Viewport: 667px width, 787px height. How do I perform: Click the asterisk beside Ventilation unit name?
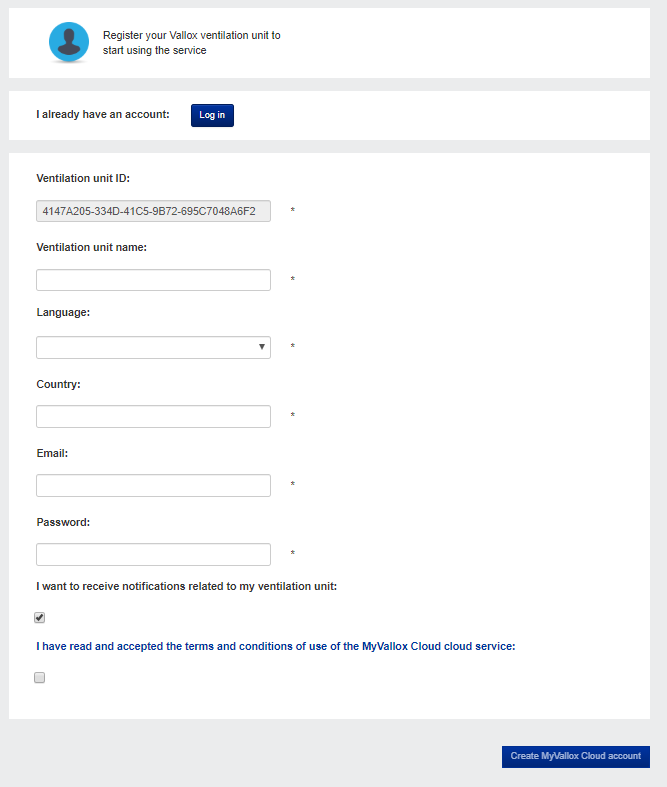(x=293, y=280)
